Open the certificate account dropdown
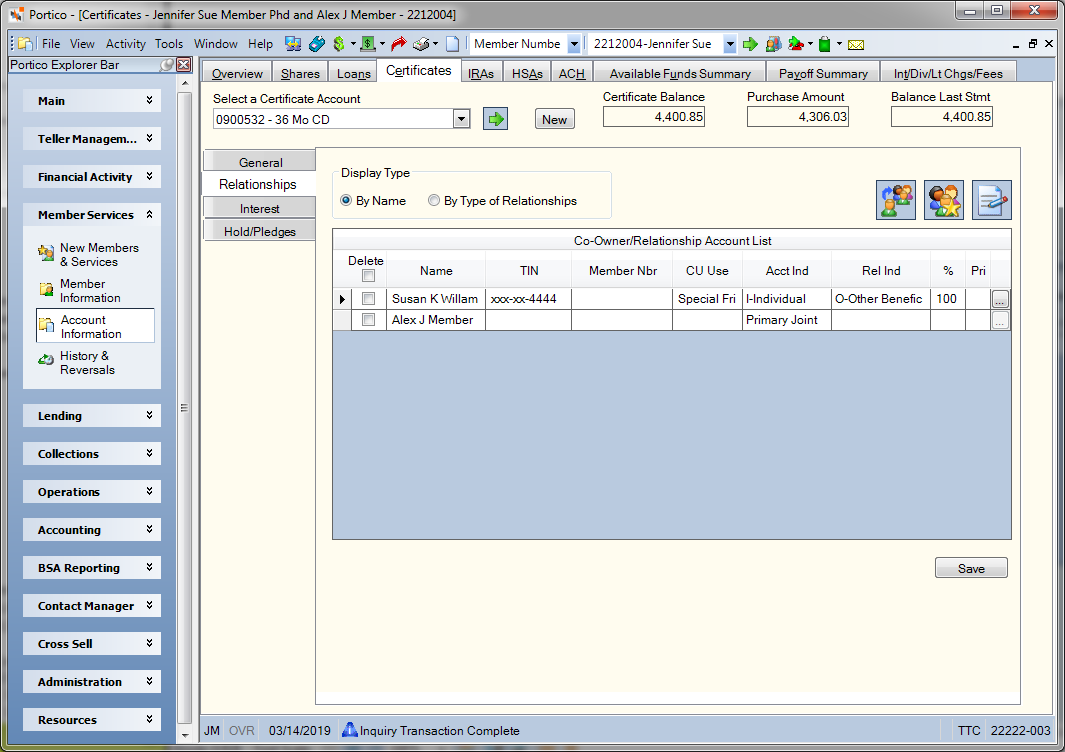 (x=461, y=119)
